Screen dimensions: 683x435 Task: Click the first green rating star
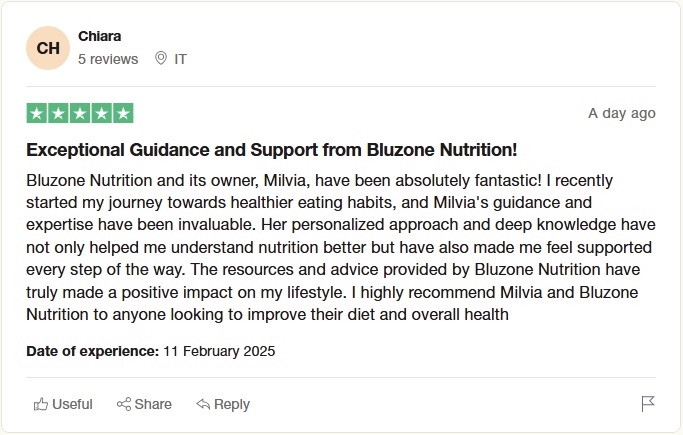[36, 113]
